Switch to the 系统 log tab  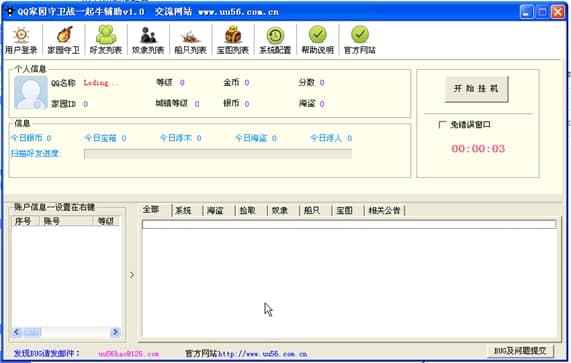(183, 210)
